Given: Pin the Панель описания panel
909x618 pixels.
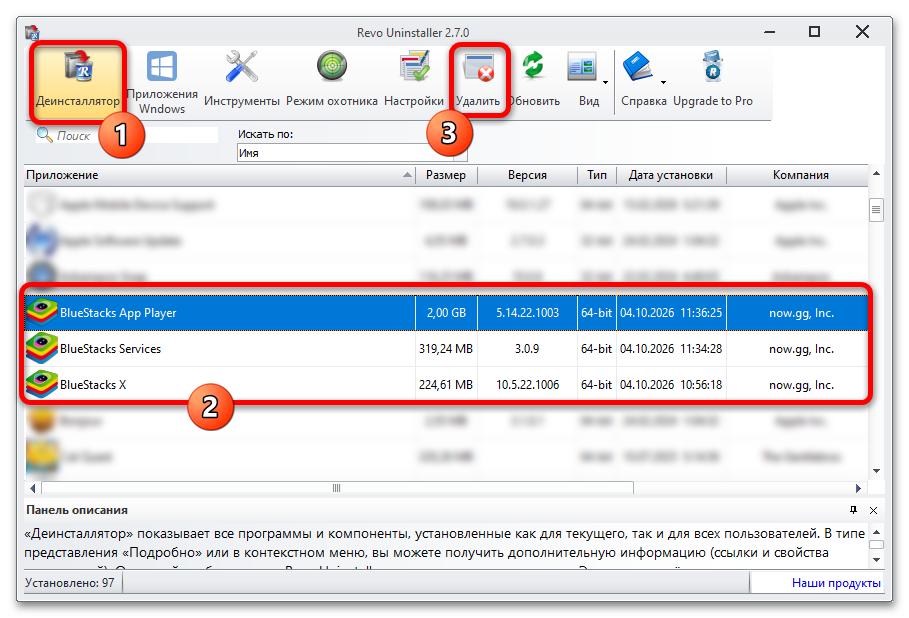Looking at the screenshot, I should pyautogui.click(x=853, y=510).
